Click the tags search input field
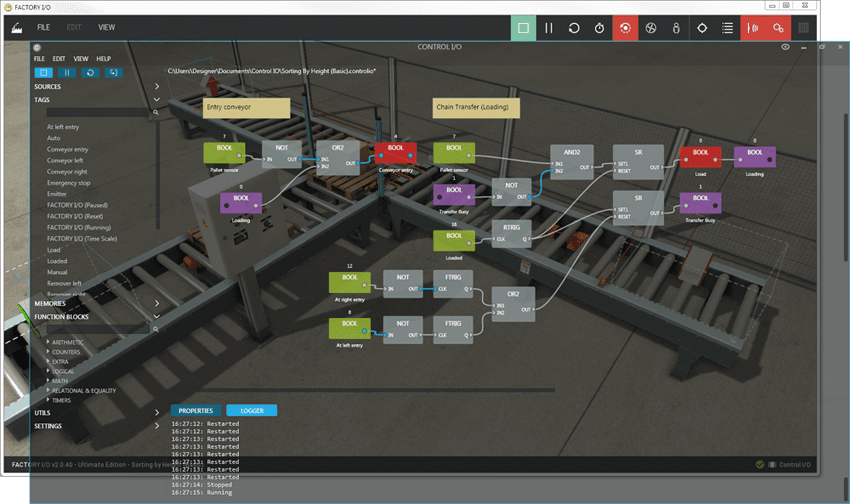Image resolution: width=850 pixels, height=504 pixels. 99,112
